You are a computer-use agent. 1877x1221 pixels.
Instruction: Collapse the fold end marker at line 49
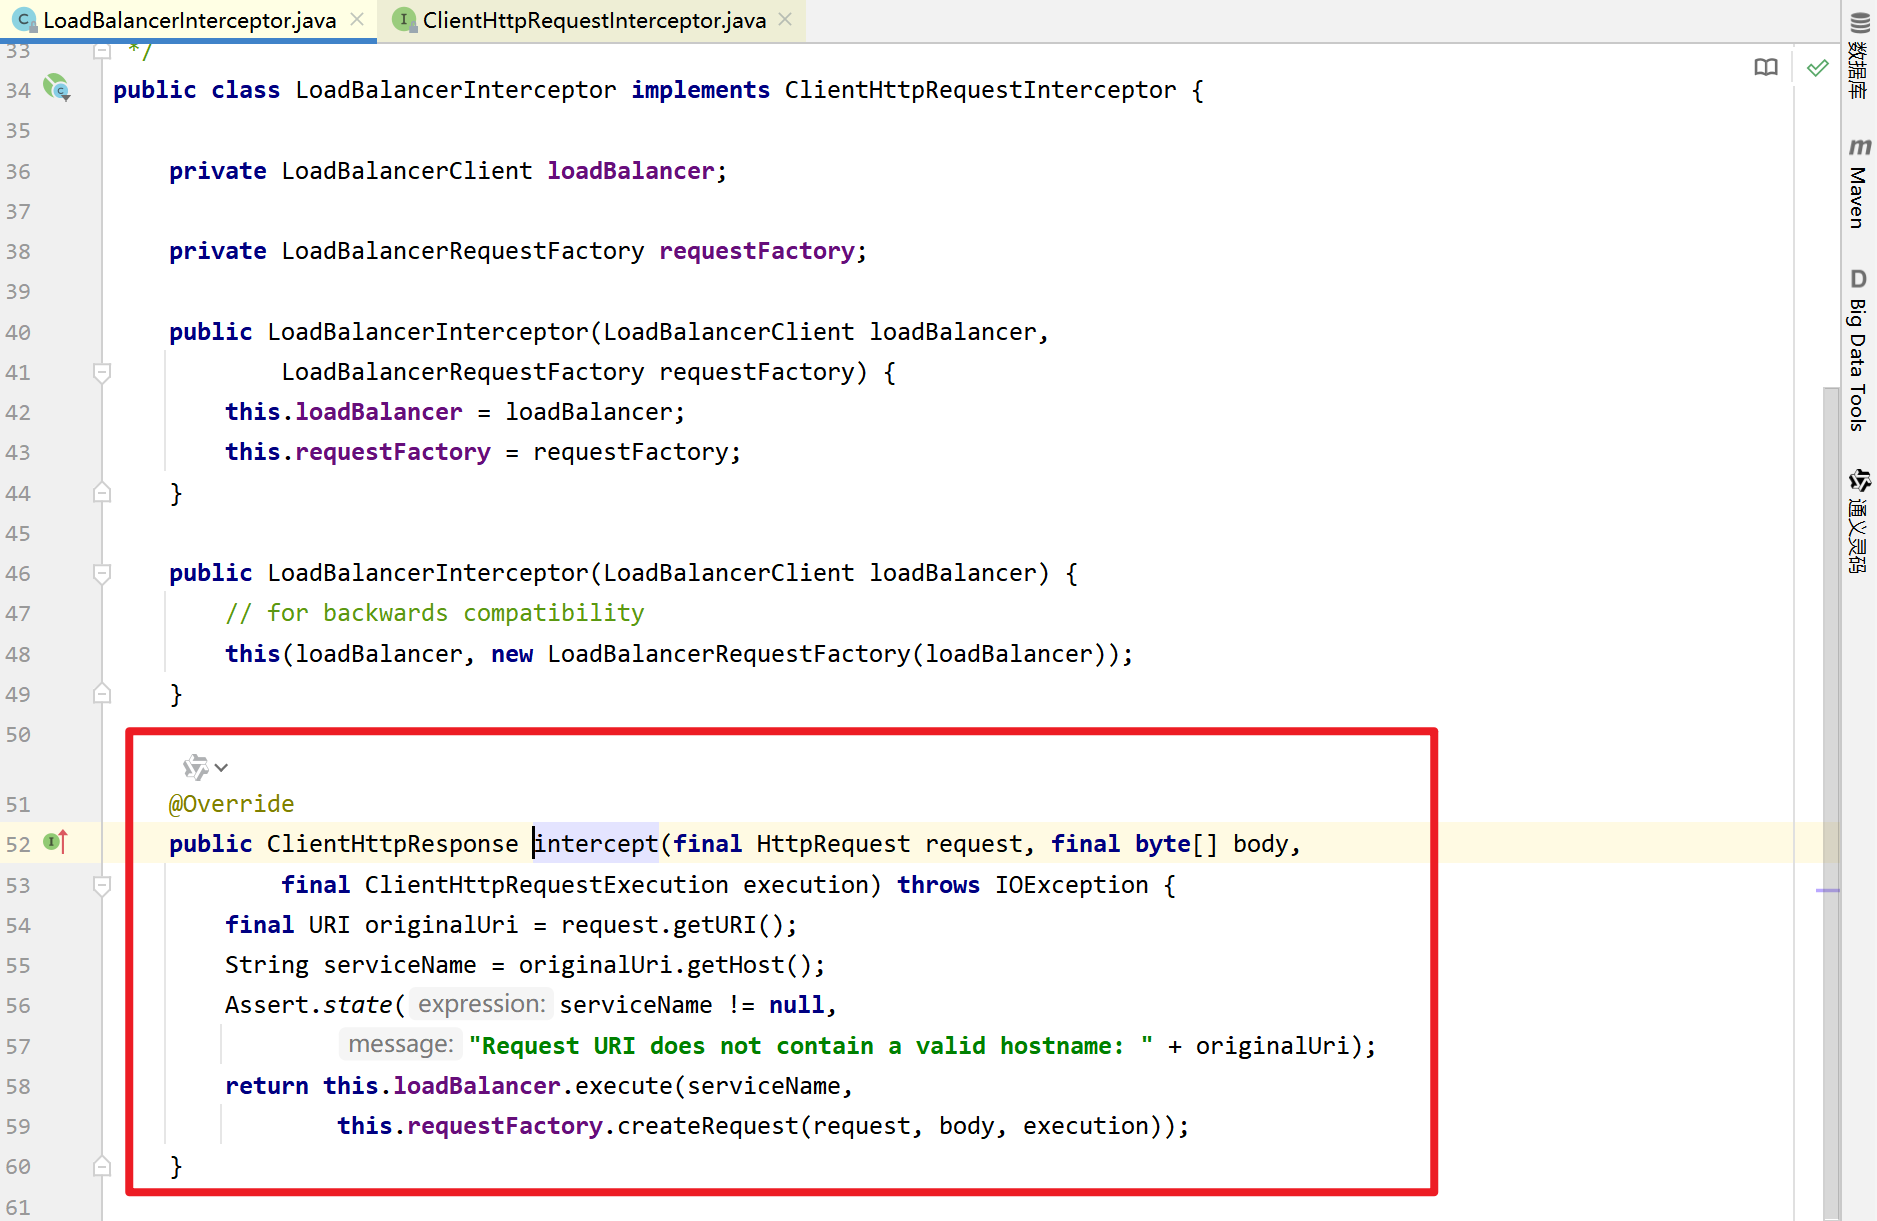tap(101, 693)
